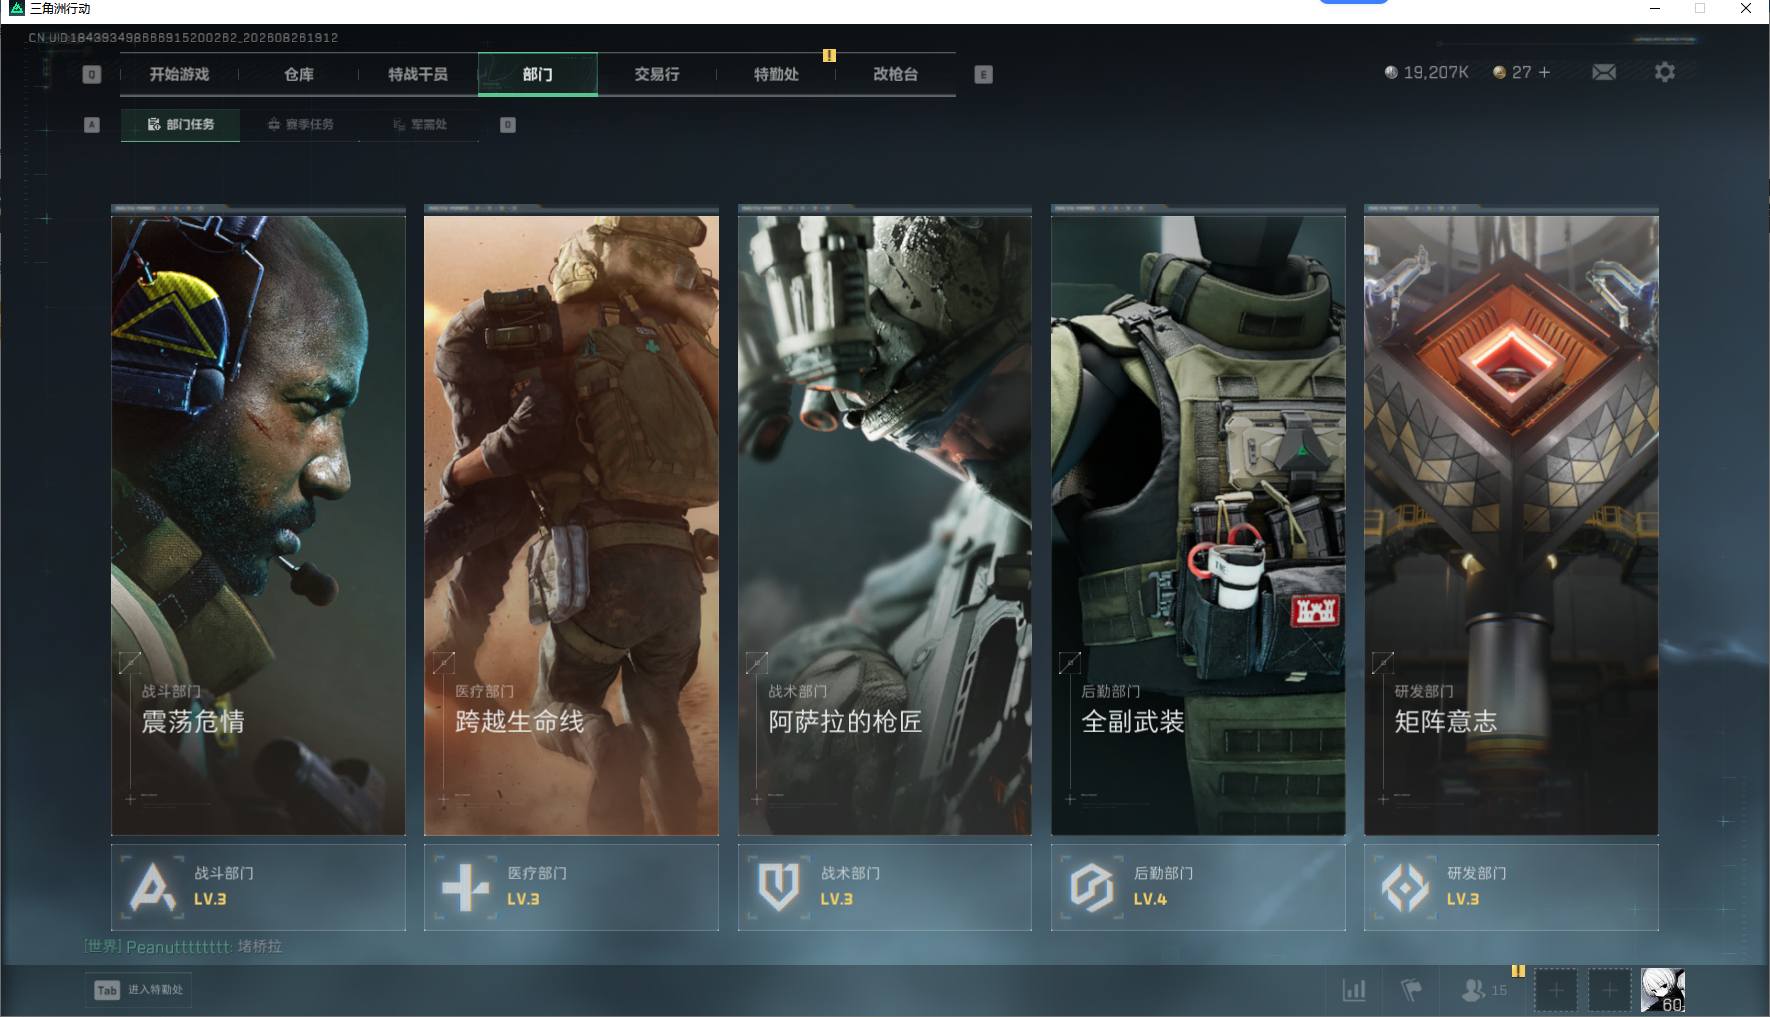This screenshot has height=1017, width=1770.
Task: Click the 19,207K currency balance
Action: point(1427,72)
